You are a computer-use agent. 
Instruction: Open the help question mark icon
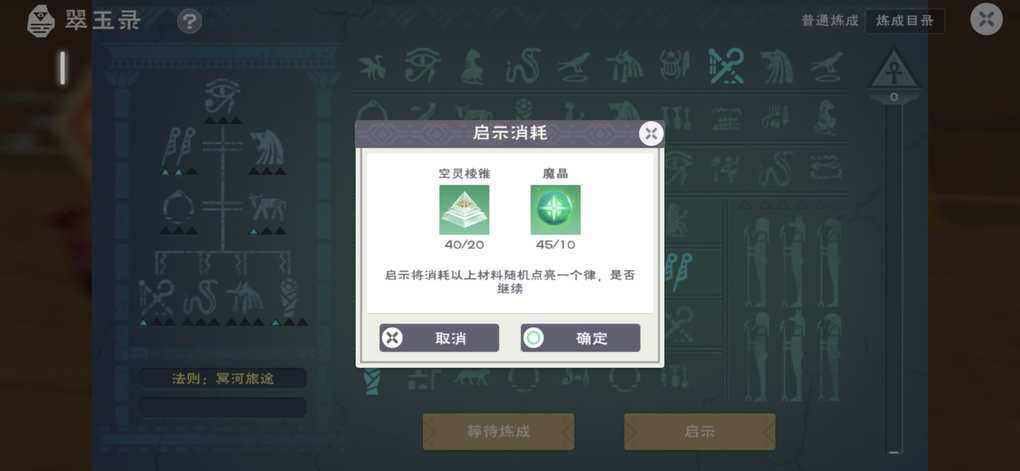point(189,21)
